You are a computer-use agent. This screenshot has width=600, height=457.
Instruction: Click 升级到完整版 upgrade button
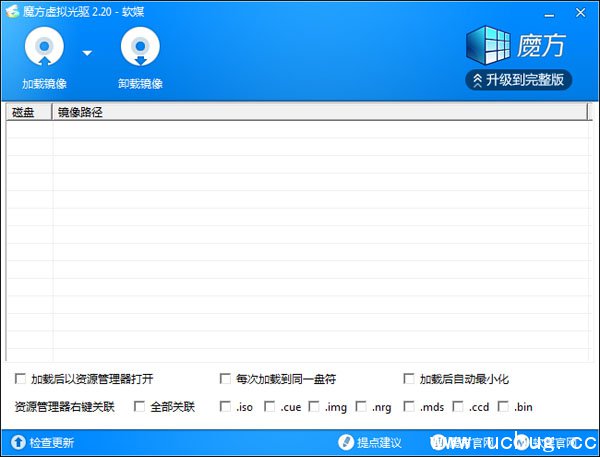point(518,80)
